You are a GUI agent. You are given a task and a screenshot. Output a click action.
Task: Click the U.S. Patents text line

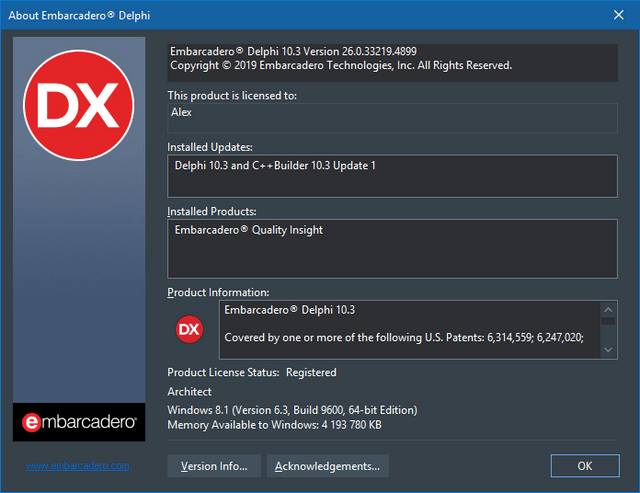click(404, 337)
